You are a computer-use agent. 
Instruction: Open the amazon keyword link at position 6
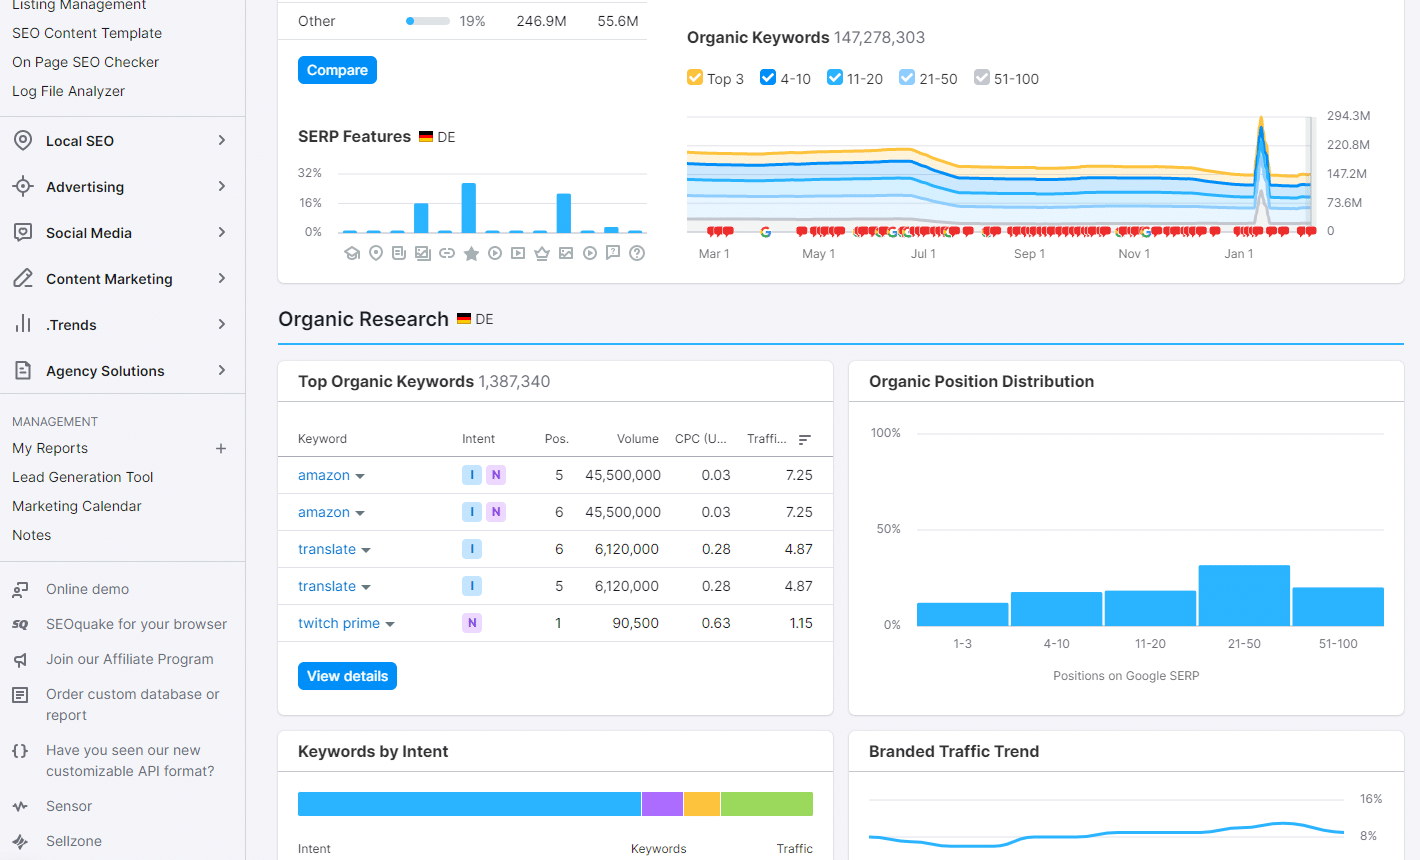[324, 512]
